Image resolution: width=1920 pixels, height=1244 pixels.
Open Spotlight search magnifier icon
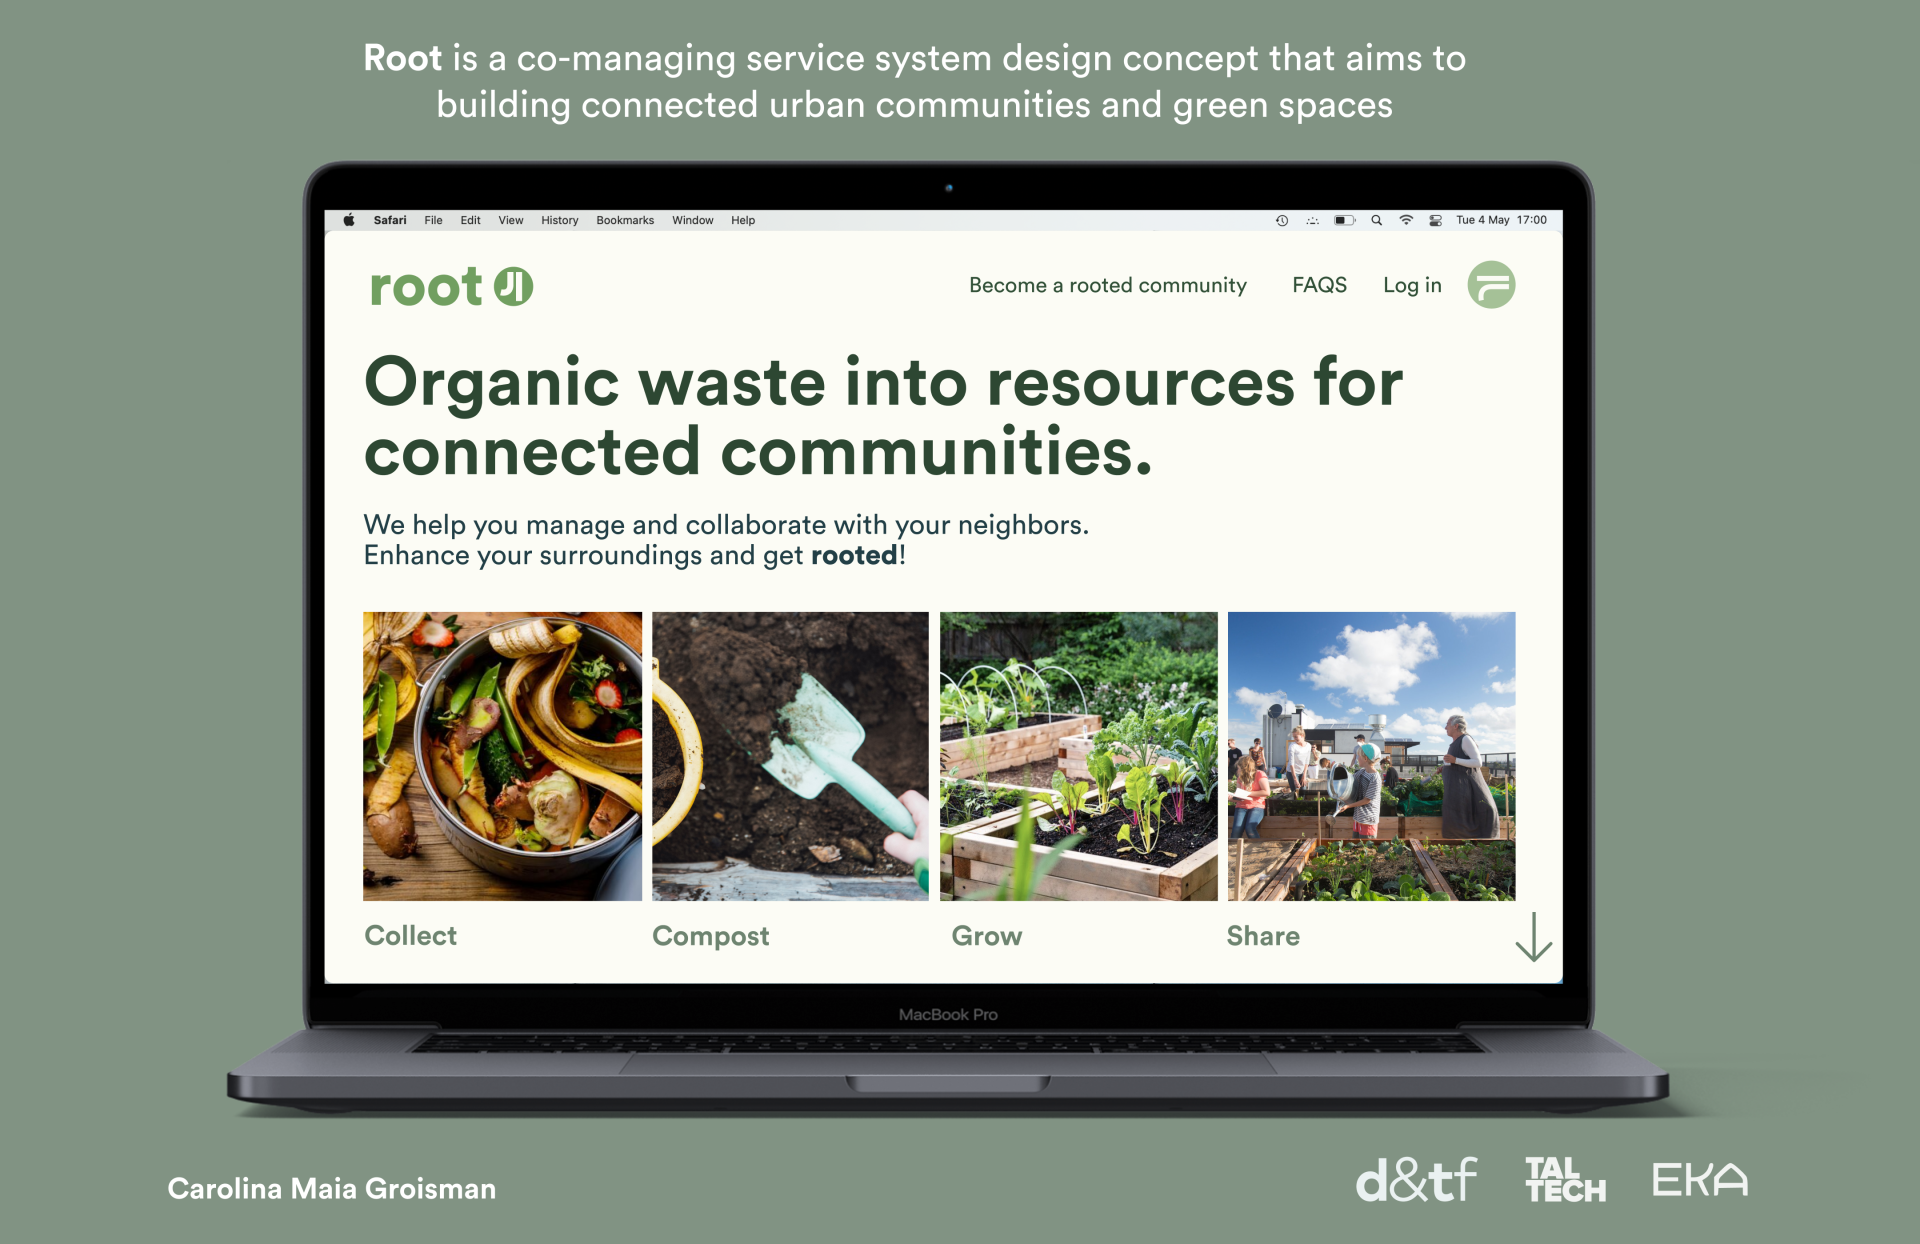click(x=1377, y=220)
